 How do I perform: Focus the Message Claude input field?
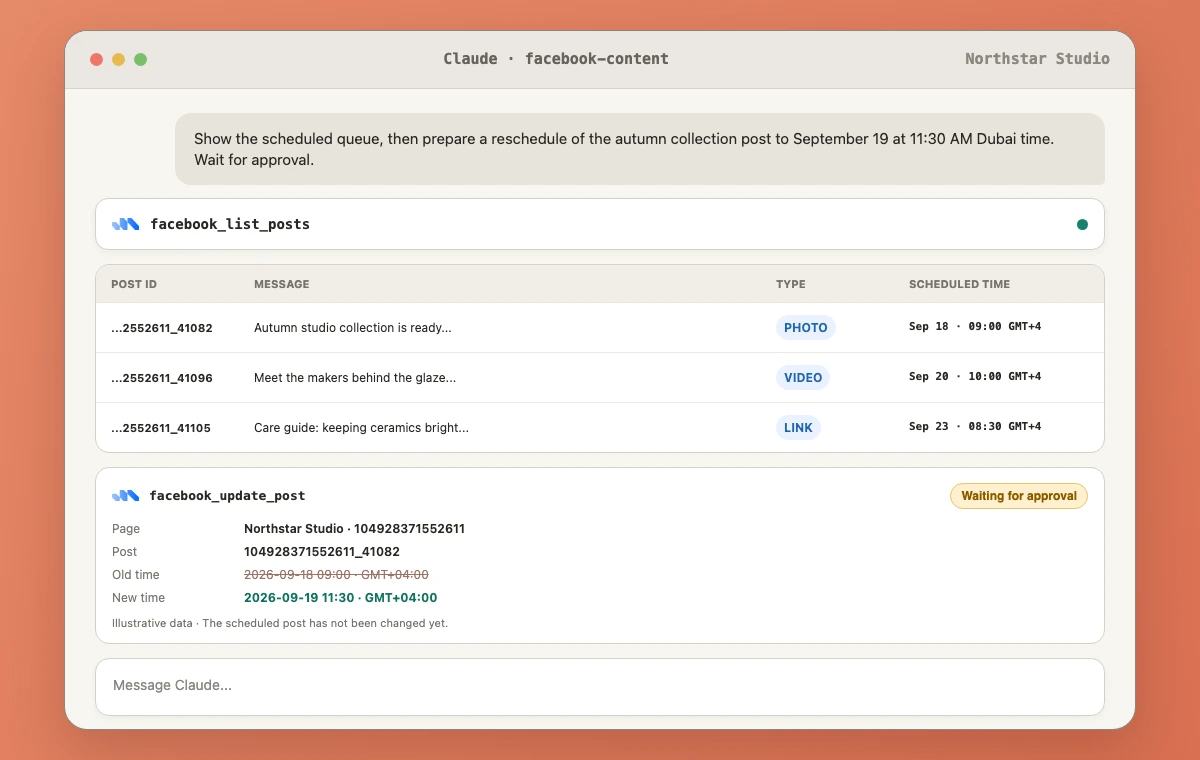pos(600,686)
